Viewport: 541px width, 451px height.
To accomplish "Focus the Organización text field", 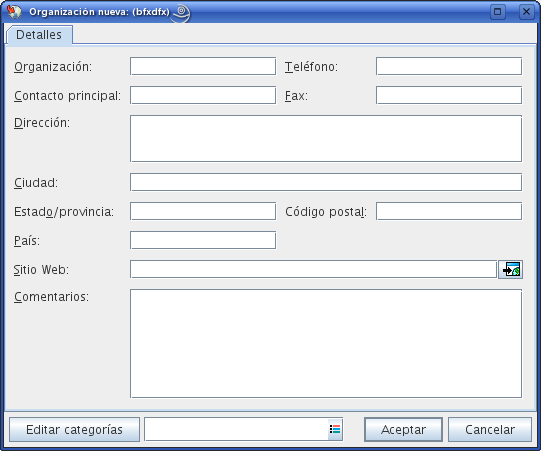I will point(203,66).
